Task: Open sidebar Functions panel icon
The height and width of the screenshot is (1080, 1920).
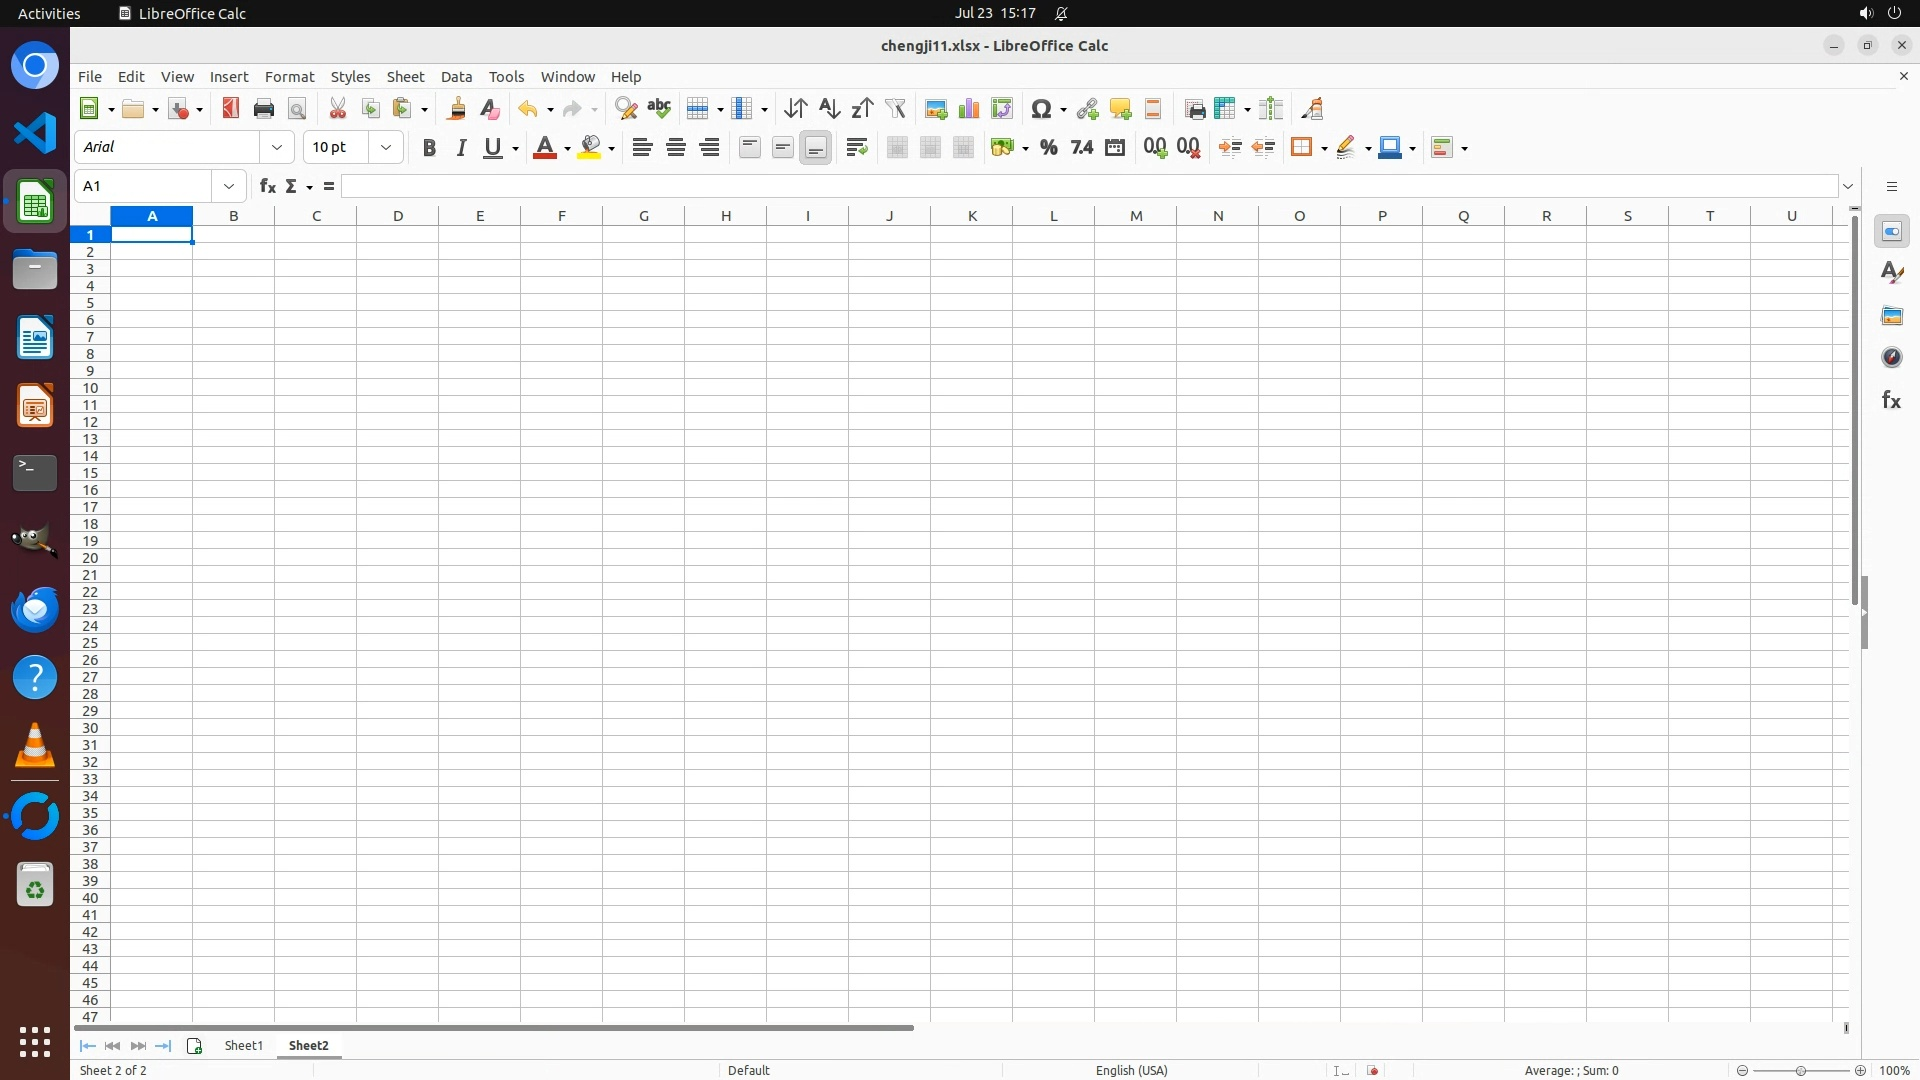Action: click(x=1891, y=400)
